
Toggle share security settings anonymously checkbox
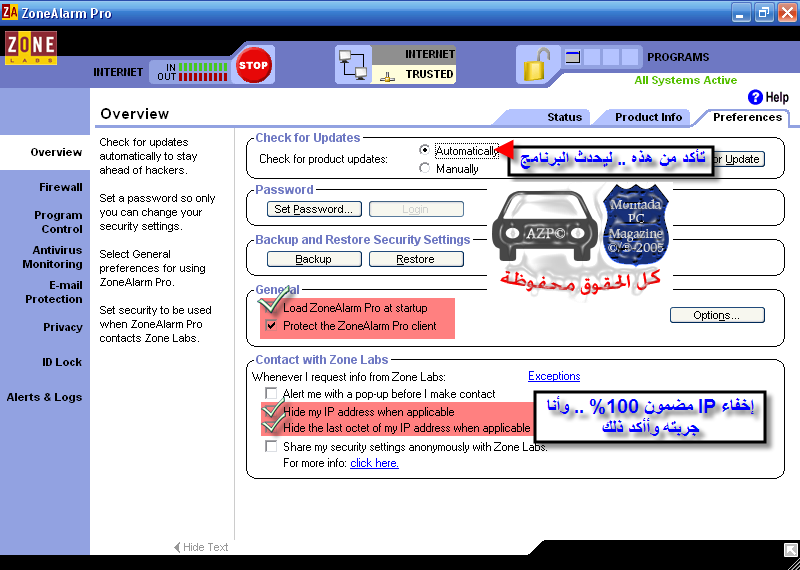click(x=272, y=447)
